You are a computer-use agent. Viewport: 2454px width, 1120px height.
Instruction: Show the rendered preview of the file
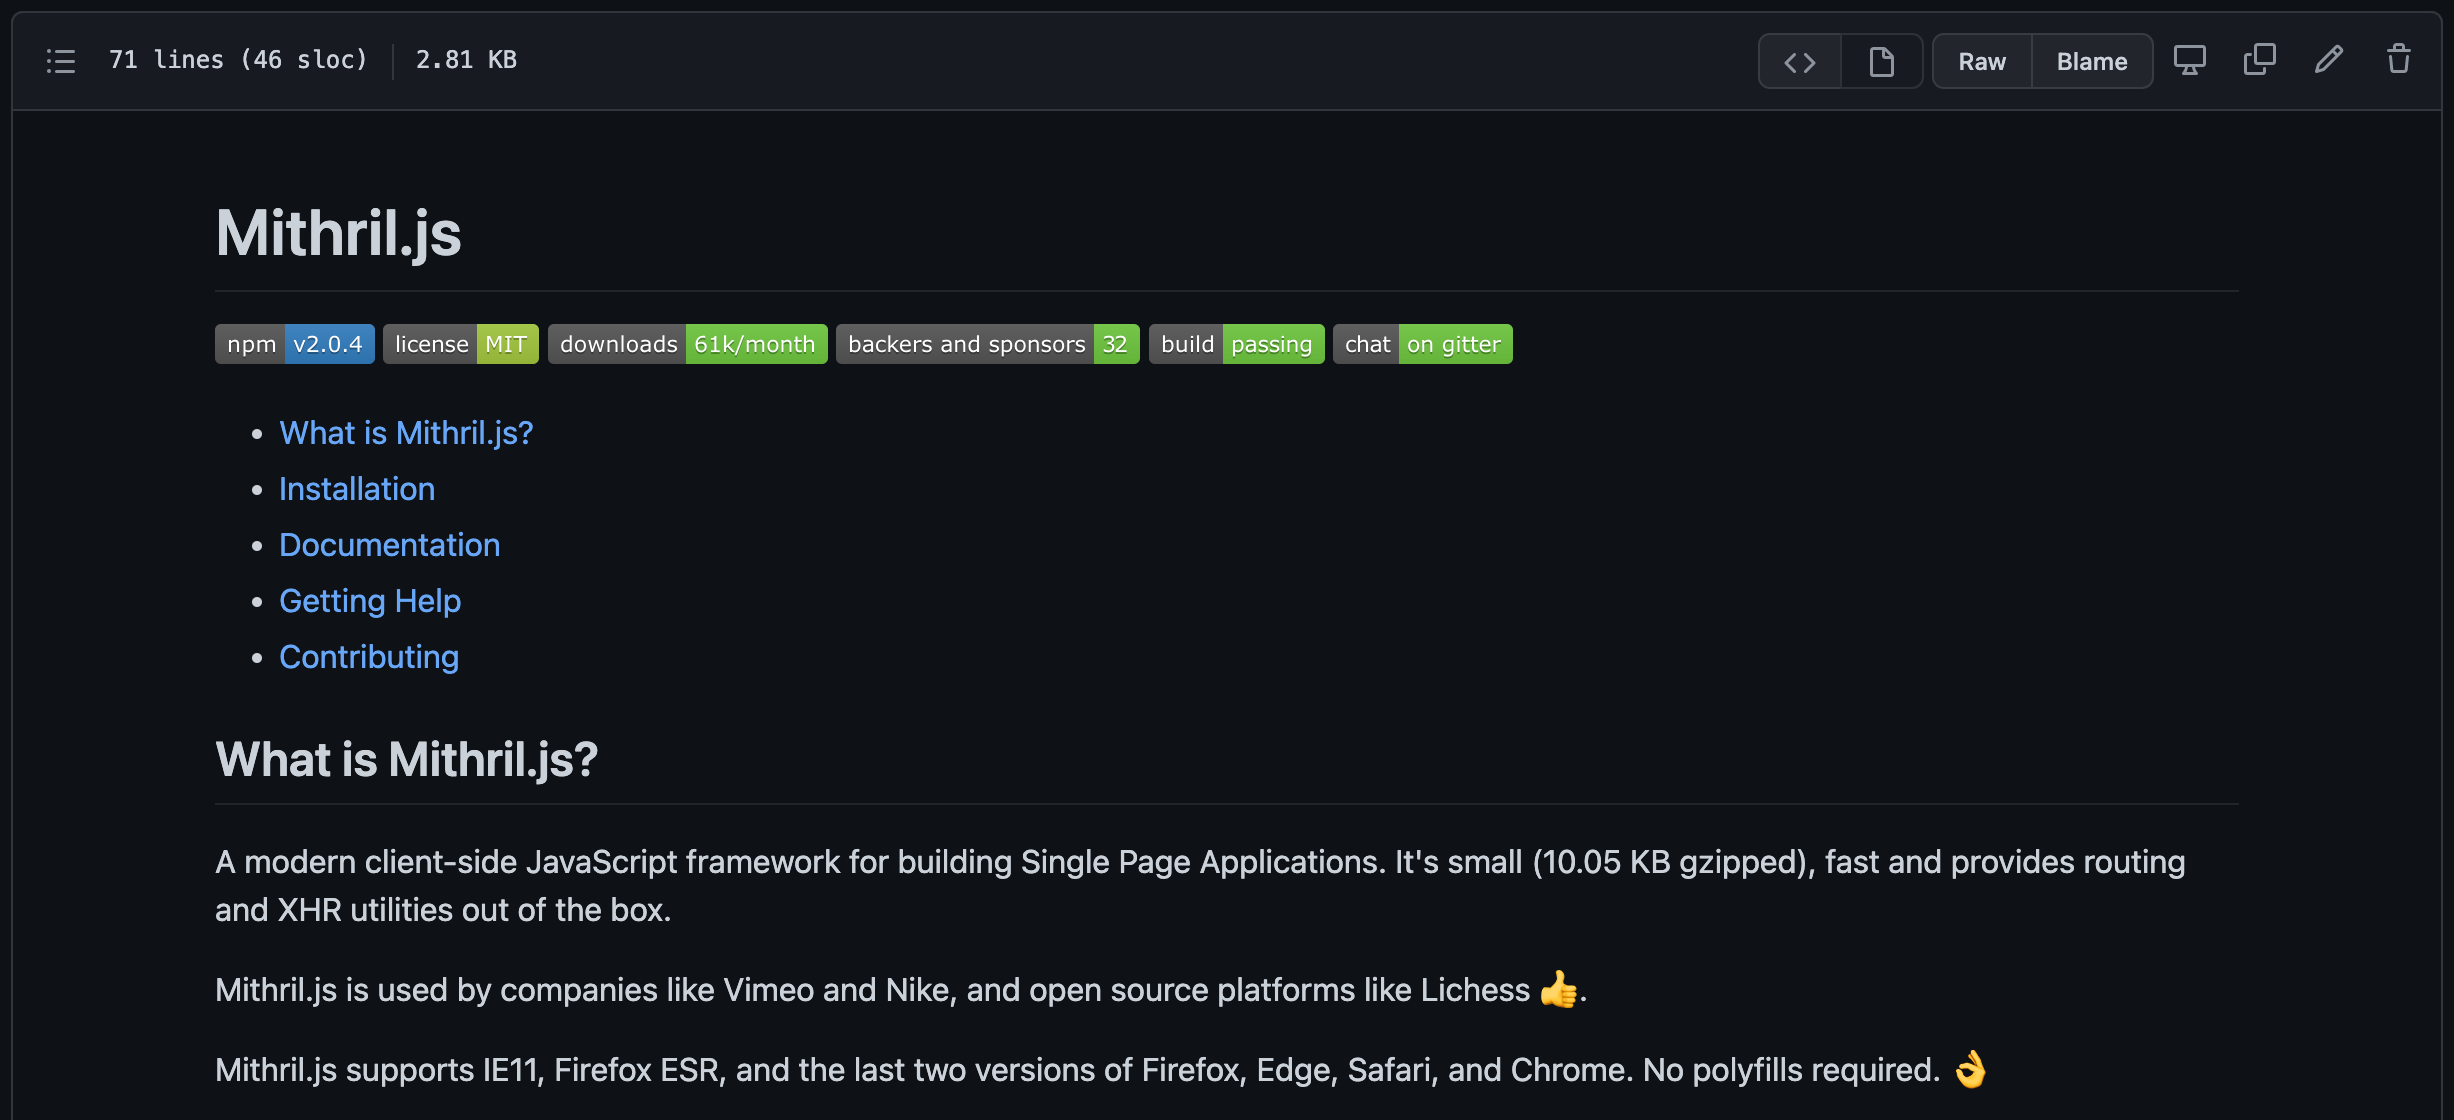(1881, 61)
